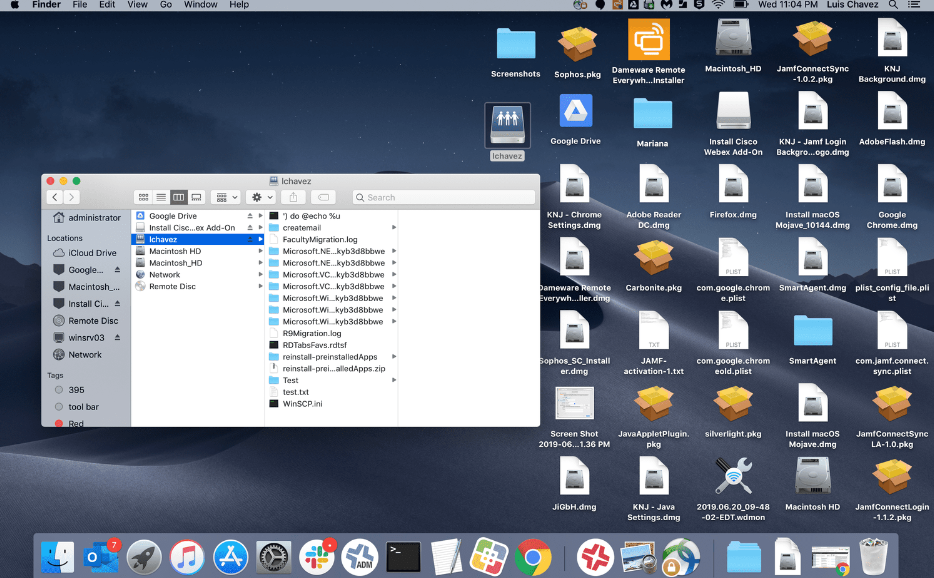
Task: Select 2019.06.20 wdmon wireless diagnostics file
Action: (733, 490)
